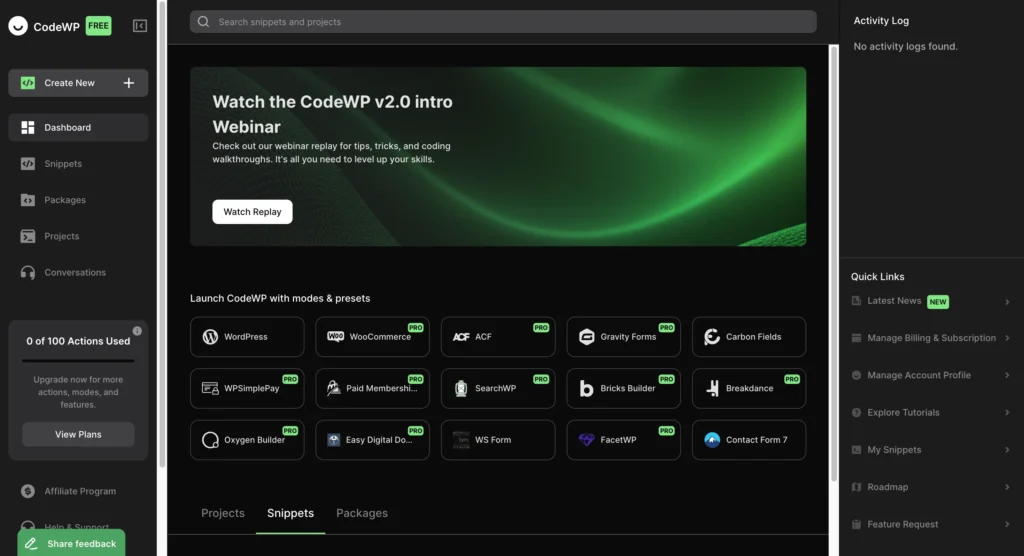Click the Easy Digital Downloads logo icon
This screenshot has height=556, width=1024.
(334, 440)
